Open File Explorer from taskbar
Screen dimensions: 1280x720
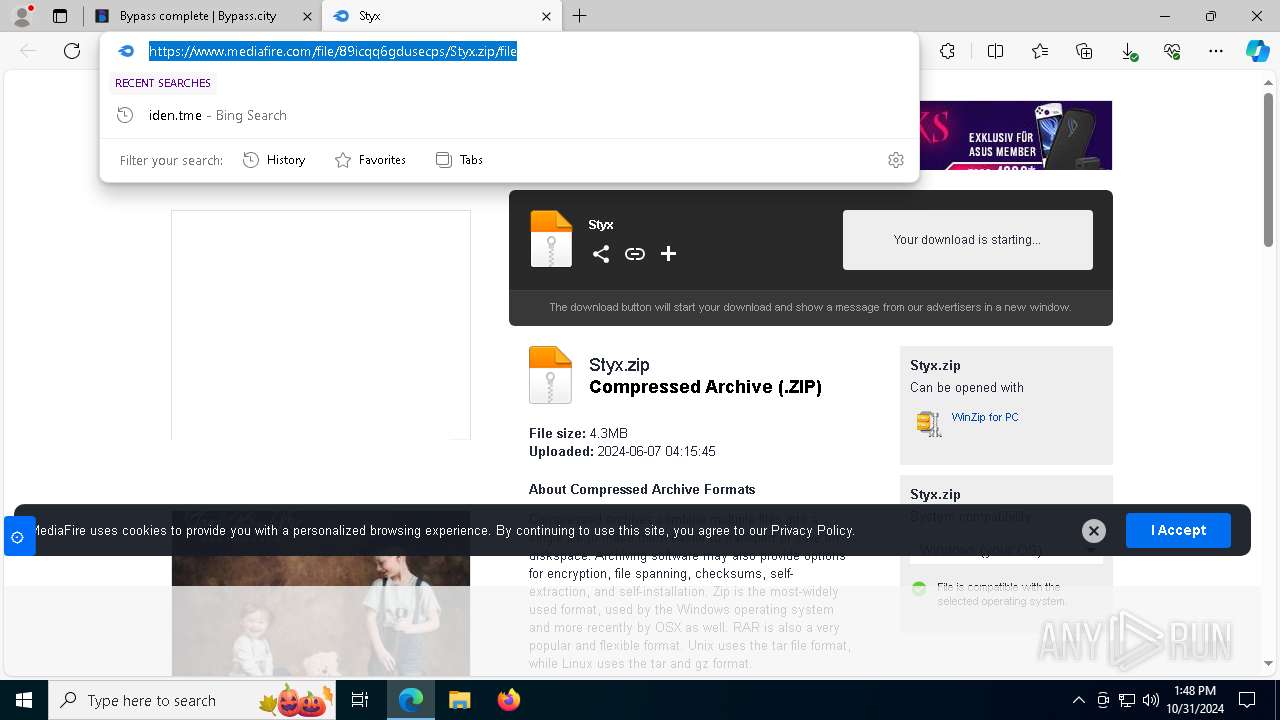(459, 700)
